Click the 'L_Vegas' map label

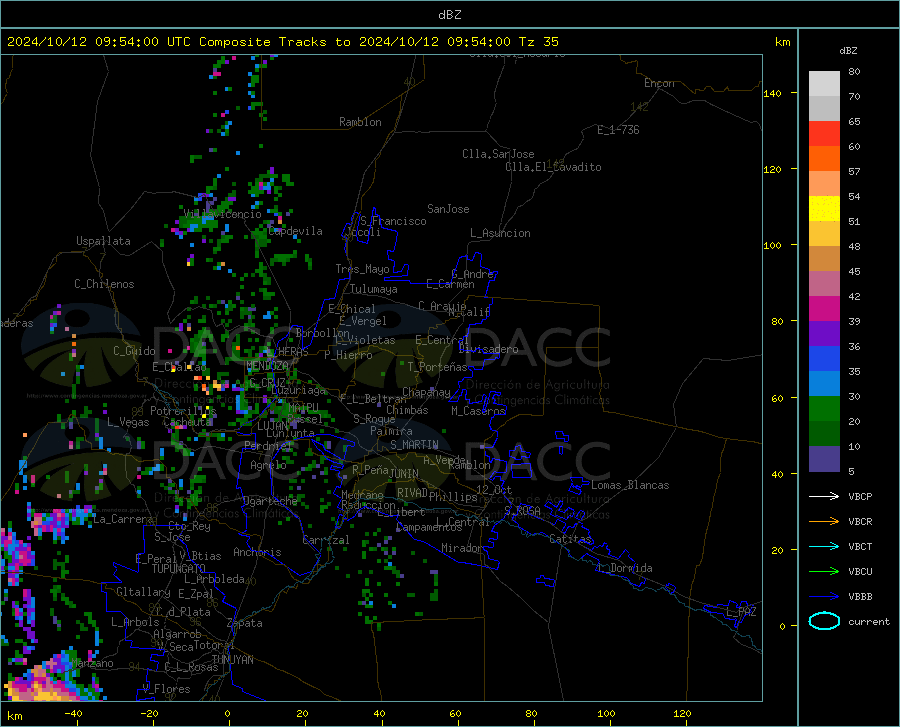(x=128, y=422)
